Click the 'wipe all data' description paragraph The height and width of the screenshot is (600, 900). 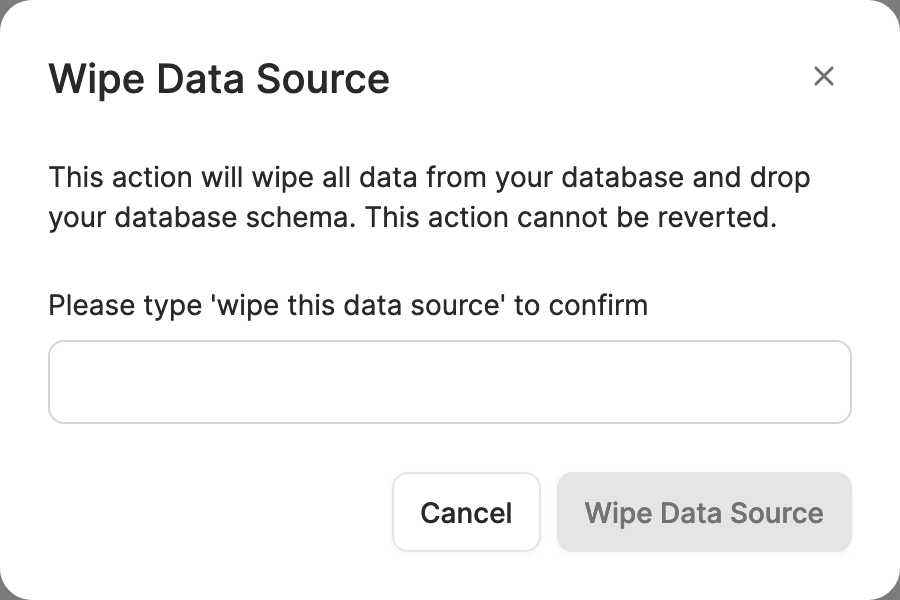(x=429, y=178)
